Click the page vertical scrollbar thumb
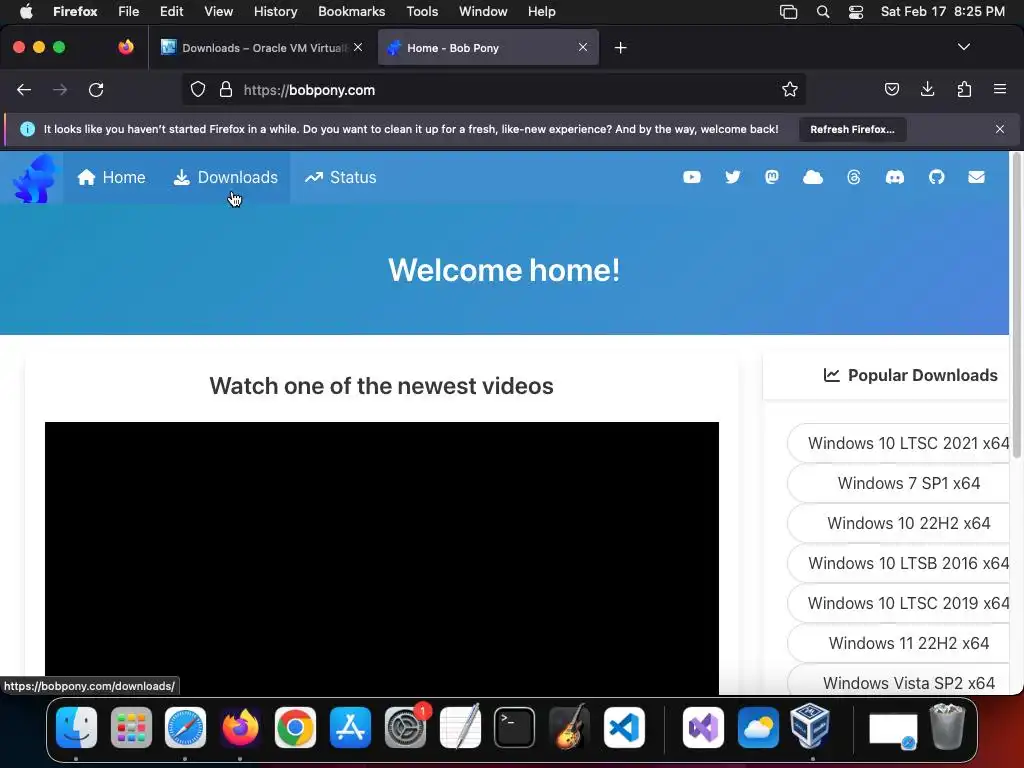 tap(1016, 304)
